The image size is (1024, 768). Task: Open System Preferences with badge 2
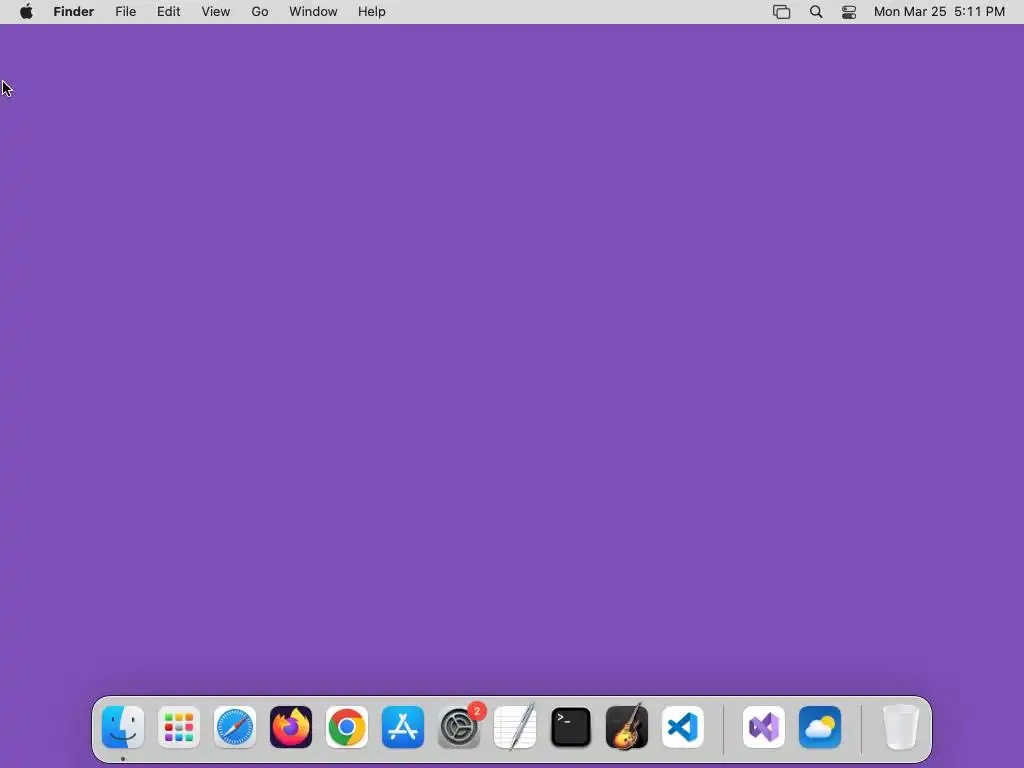pos(459,727)
